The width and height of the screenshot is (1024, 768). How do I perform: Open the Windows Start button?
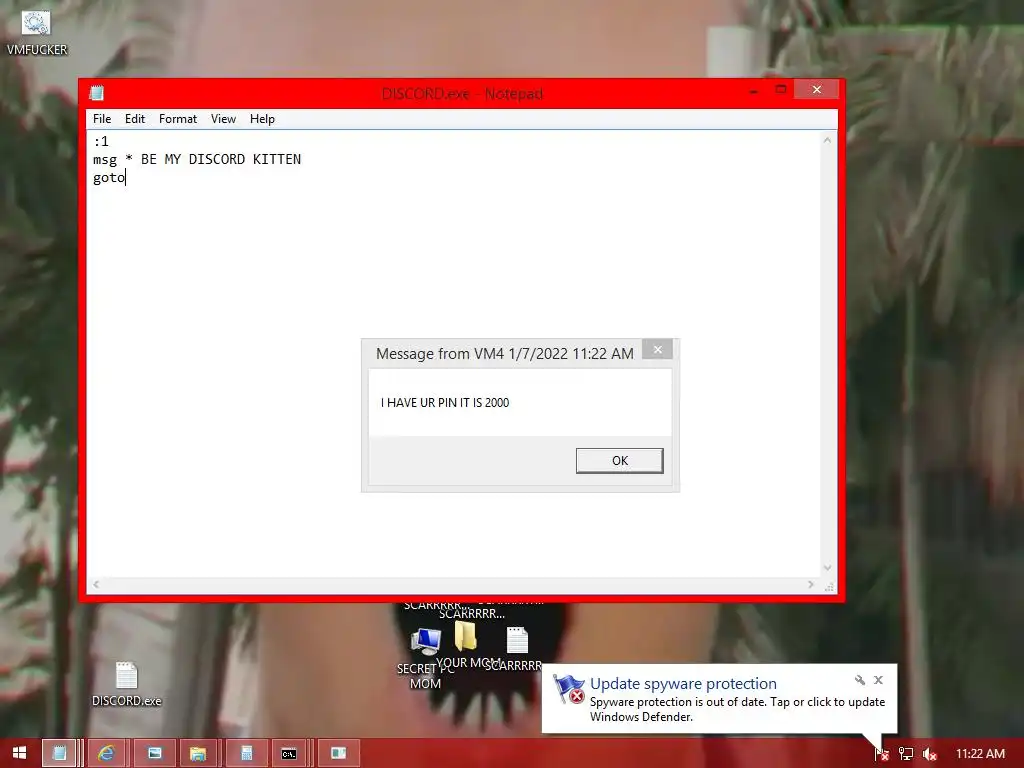click(x=19, y=753)
